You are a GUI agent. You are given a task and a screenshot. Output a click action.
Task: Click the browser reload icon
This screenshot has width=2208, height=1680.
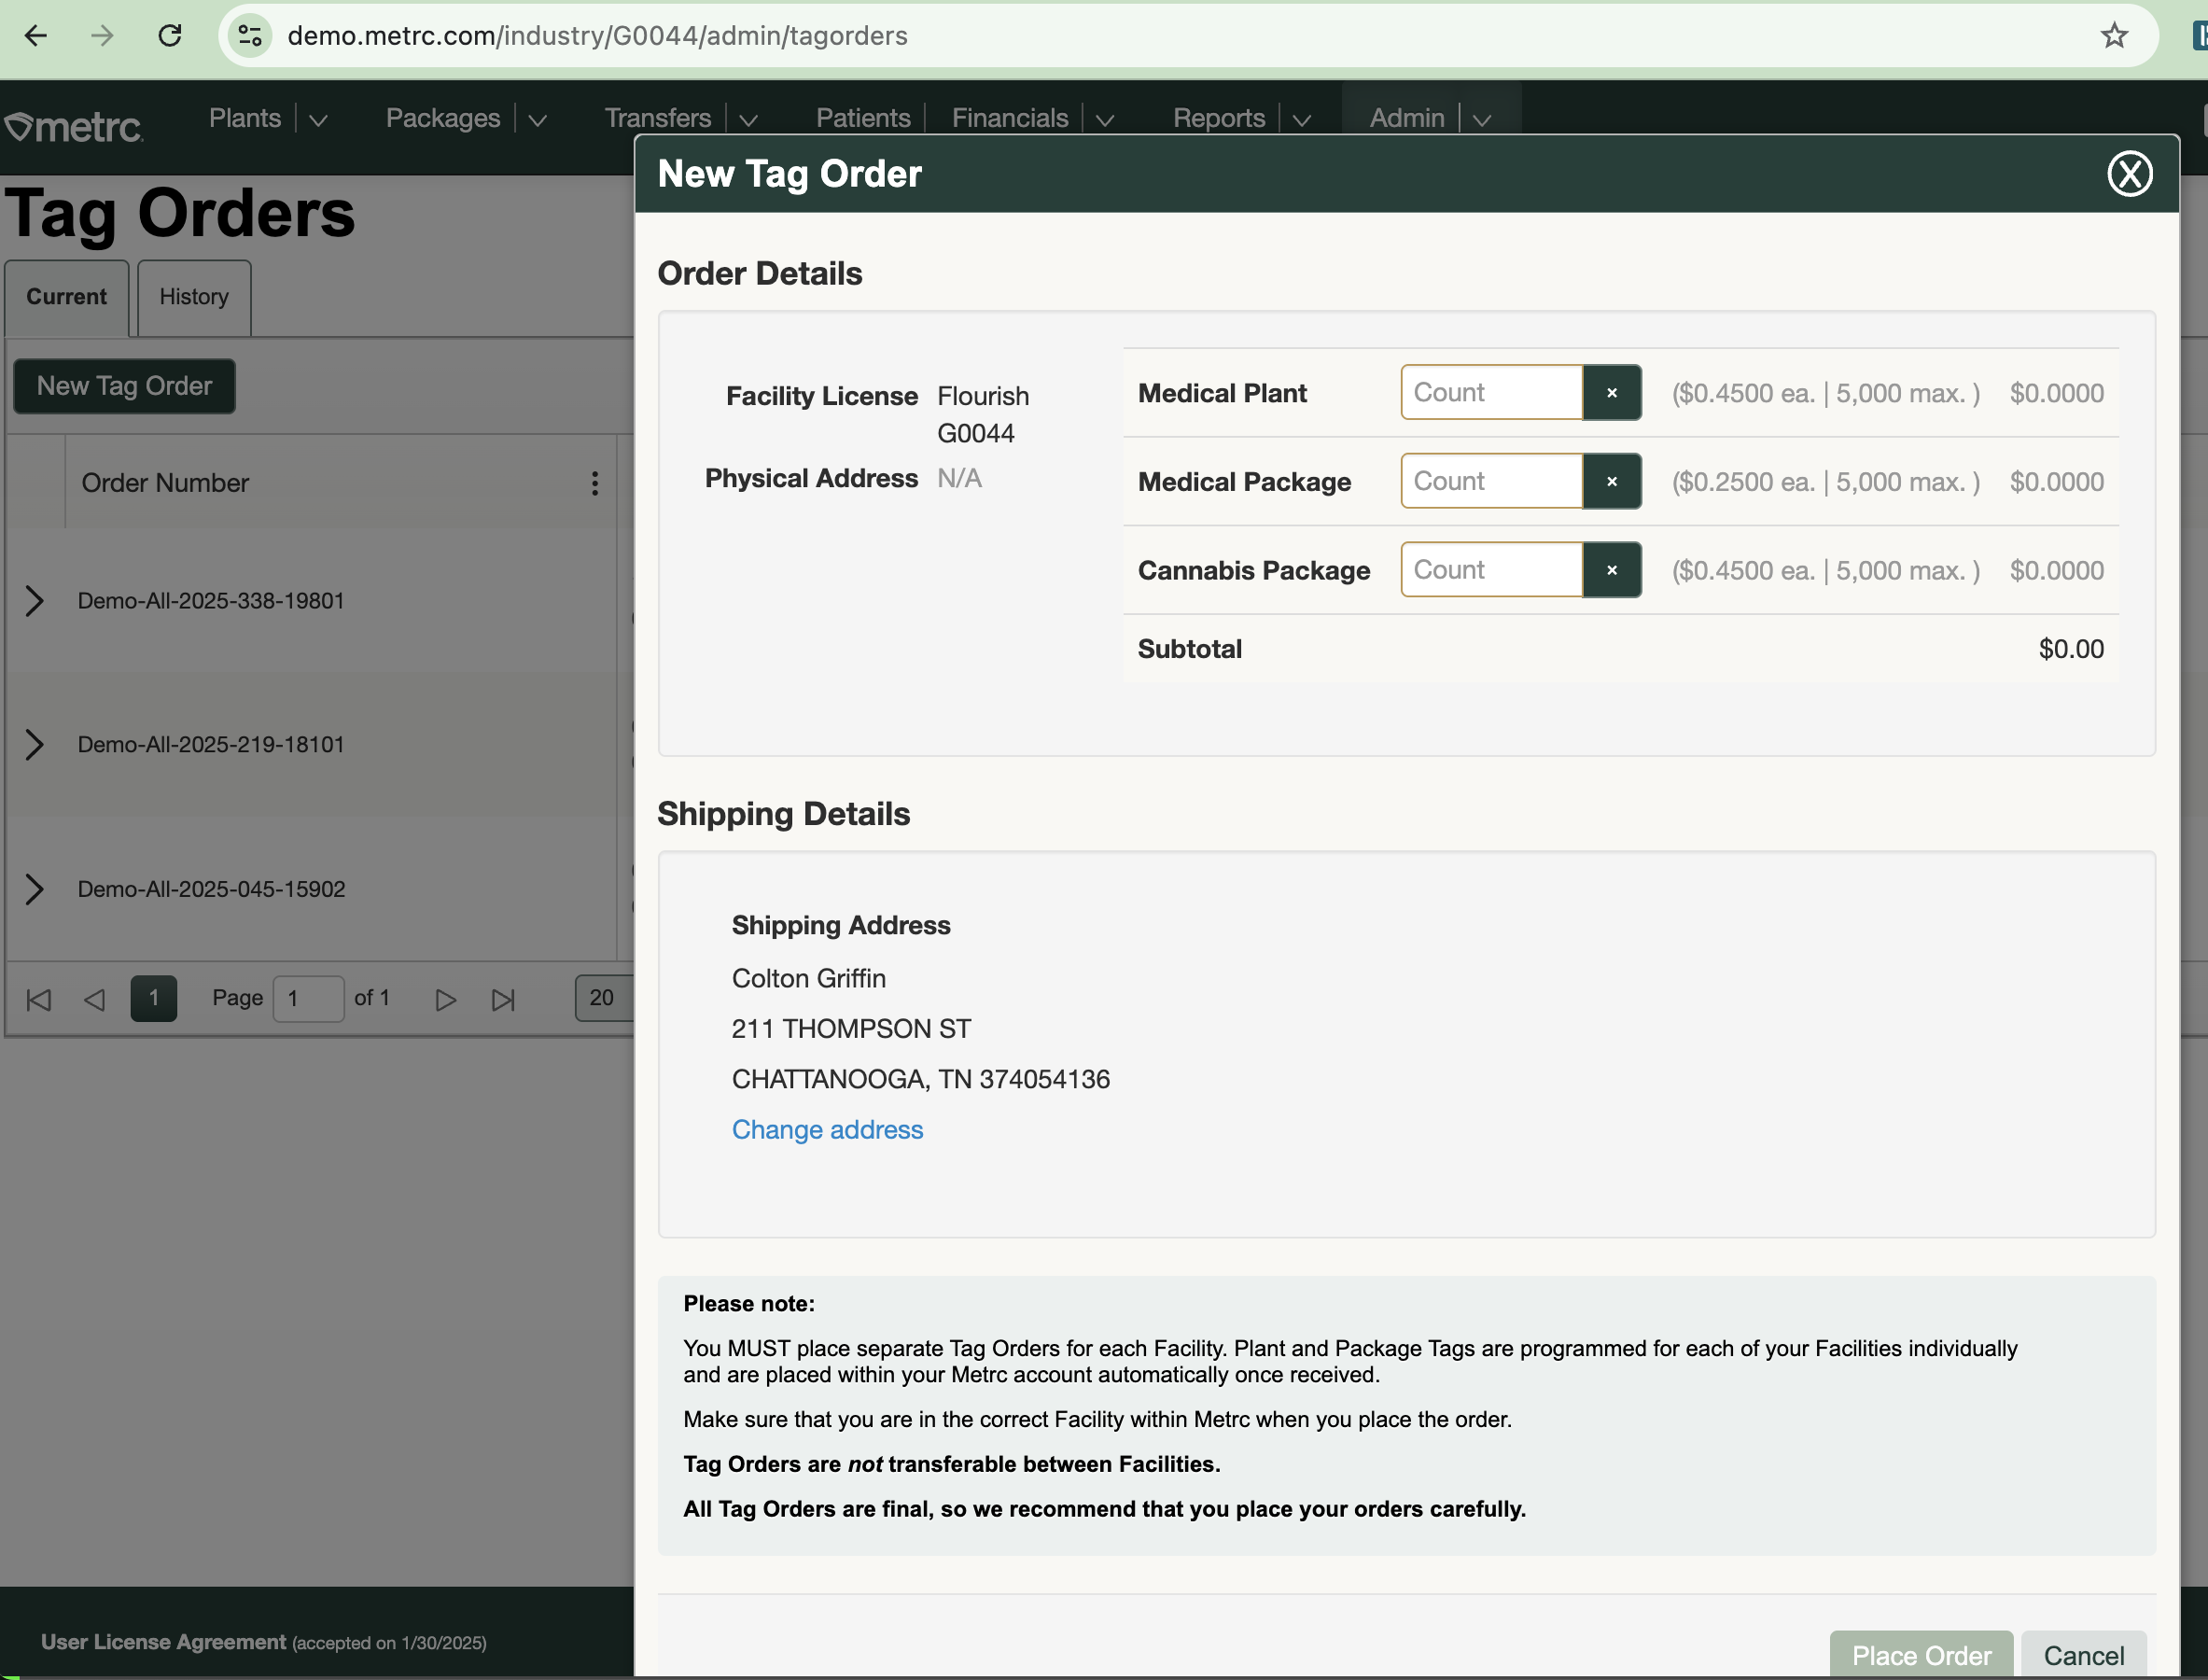(170, 36)
